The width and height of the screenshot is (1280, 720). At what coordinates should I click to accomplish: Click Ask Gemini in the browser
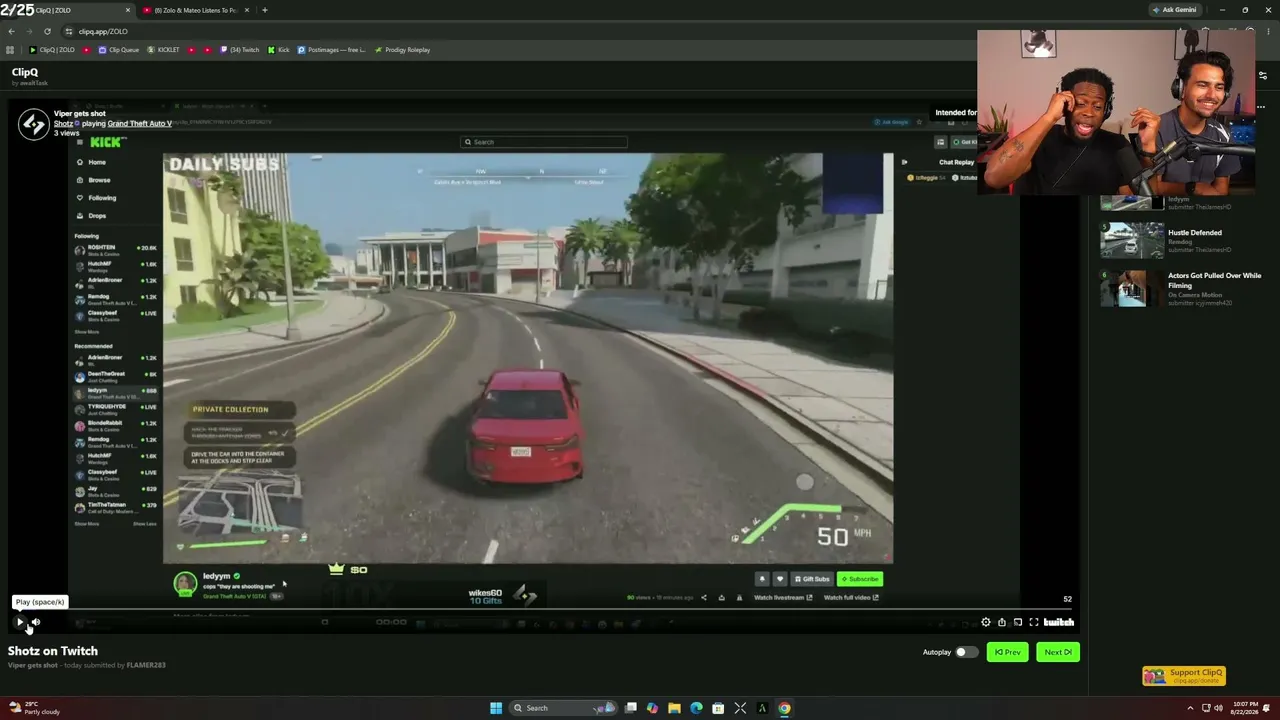tap(1175, 10)
